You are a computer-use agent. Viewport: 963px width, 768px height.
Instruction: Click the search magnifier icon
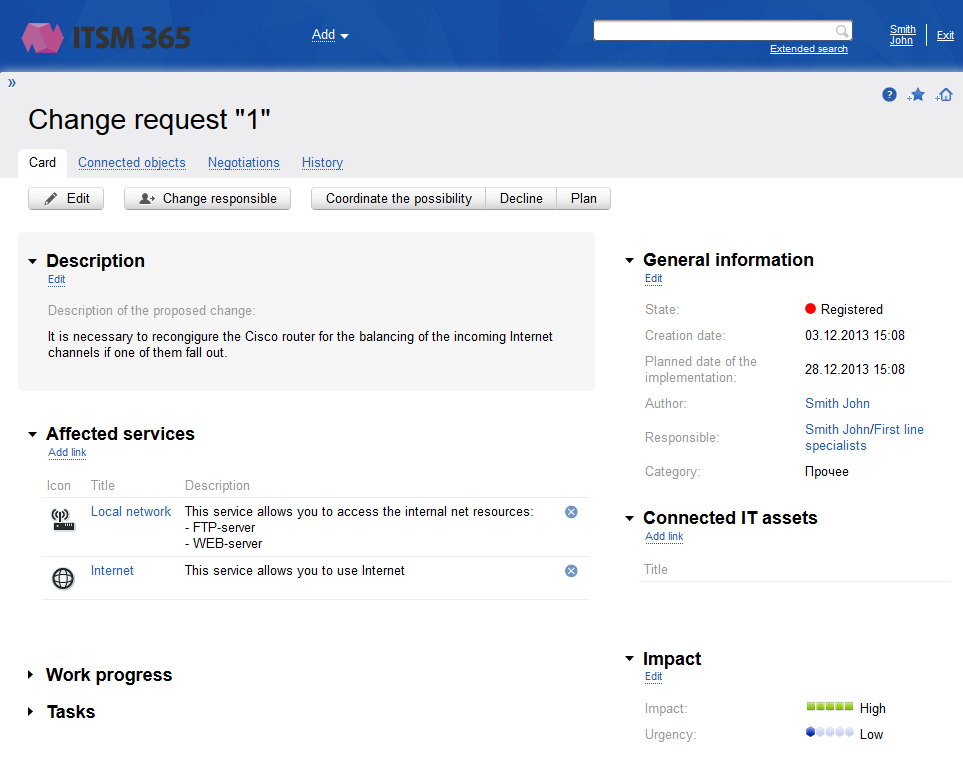(x=841, y=30)
